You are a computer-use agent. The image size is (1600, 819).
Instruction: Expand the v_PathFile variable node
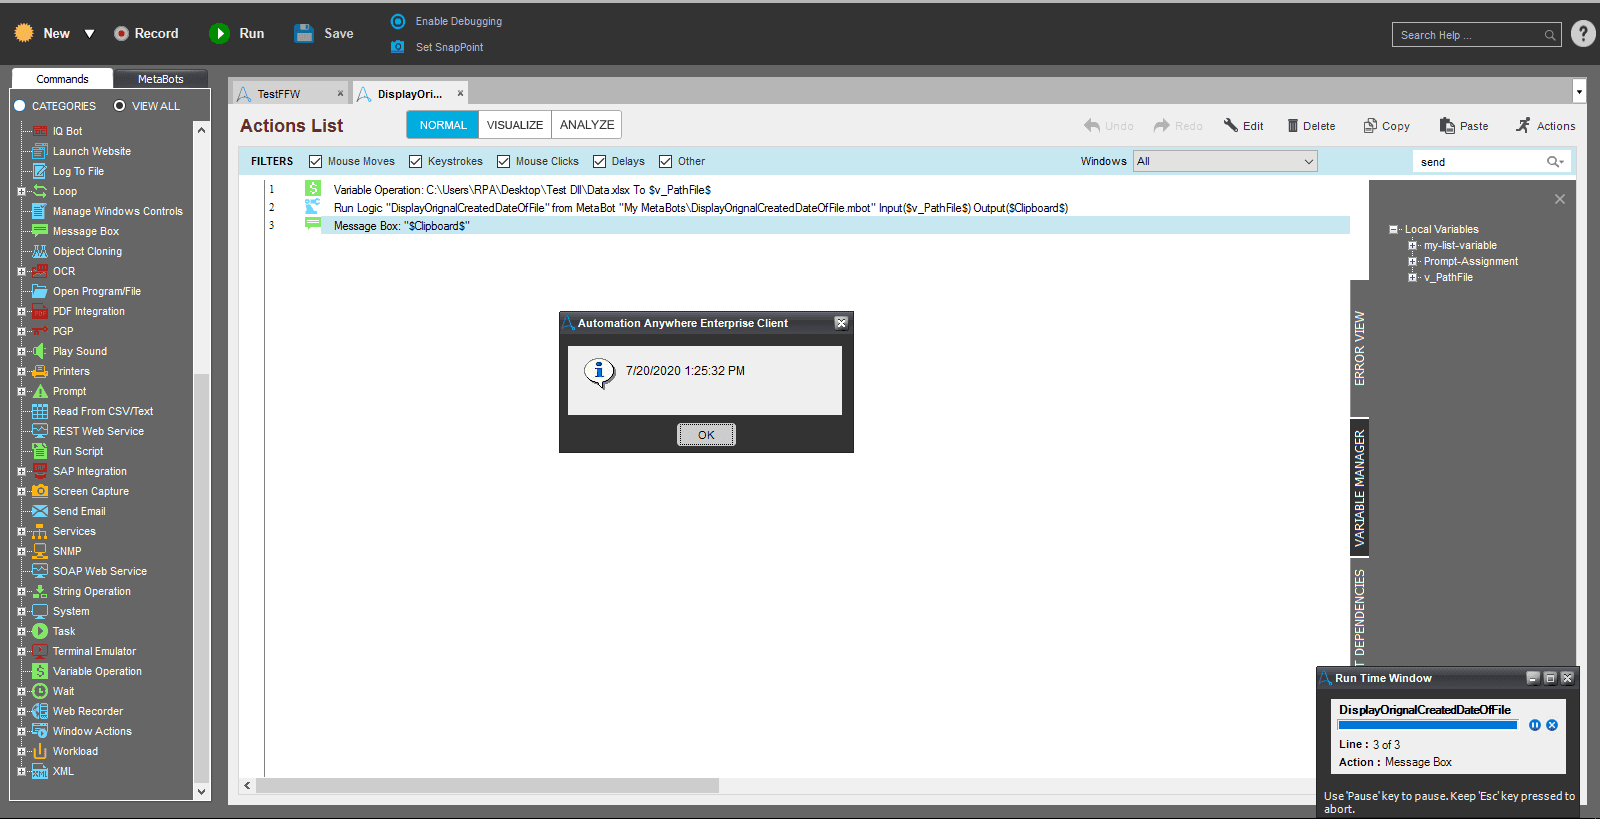[x=1413, y=277]
